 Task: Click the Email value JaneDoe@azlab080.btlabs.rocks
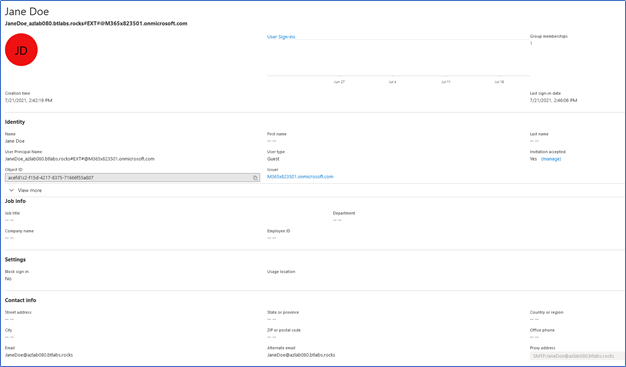click(x=39, y=355)
